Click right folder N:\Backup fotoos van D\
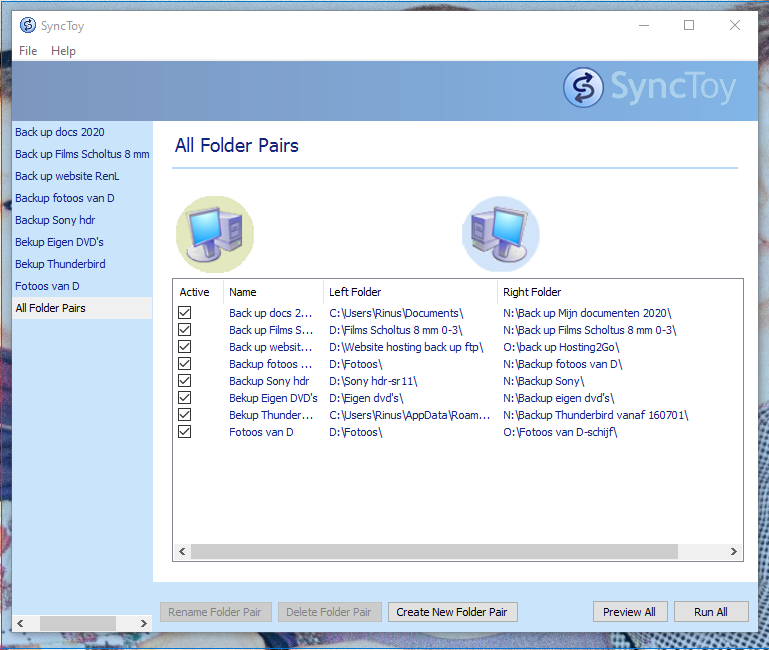This screenshot has width=769, height=650. (563, 364)
